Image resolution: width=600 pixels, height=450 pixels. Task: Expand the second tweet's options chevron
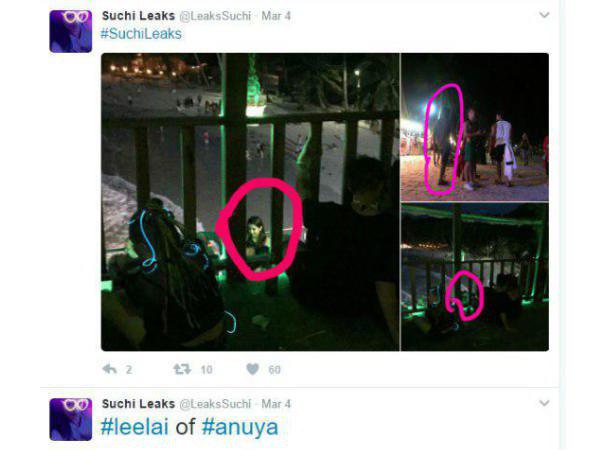pyautogui.click(x=544, y=403)
